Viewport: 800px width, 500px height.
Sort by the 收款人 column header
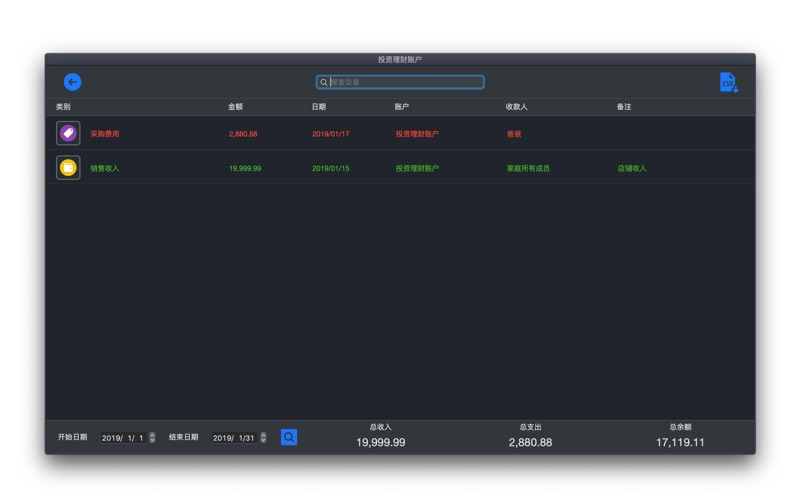(x=516, y=107)
